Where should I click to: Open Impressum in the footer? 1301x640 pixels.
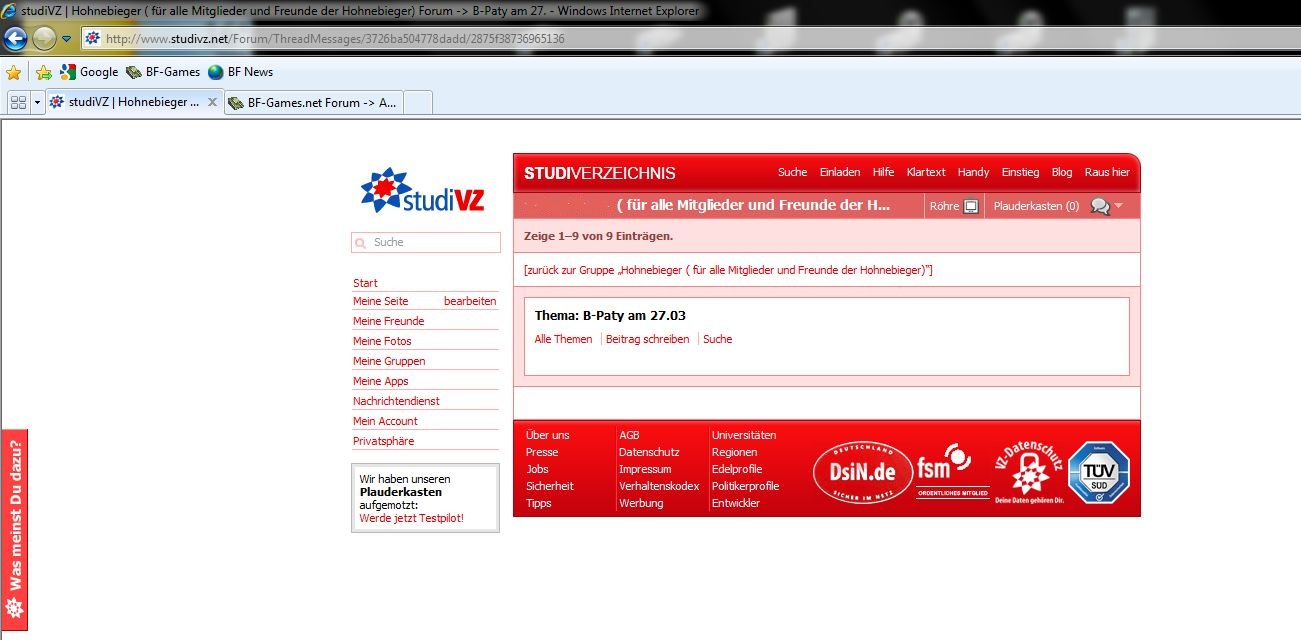point(645,469)
